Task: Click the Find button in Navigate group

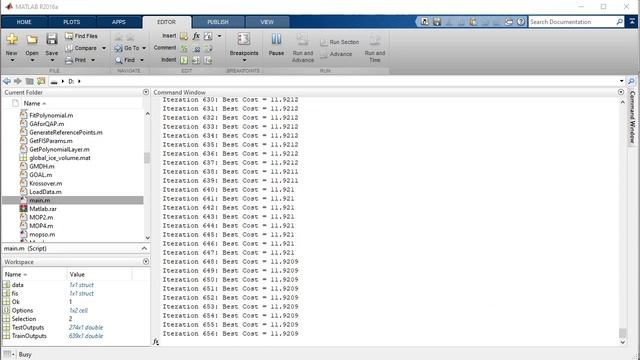Action: coord(125,60)
